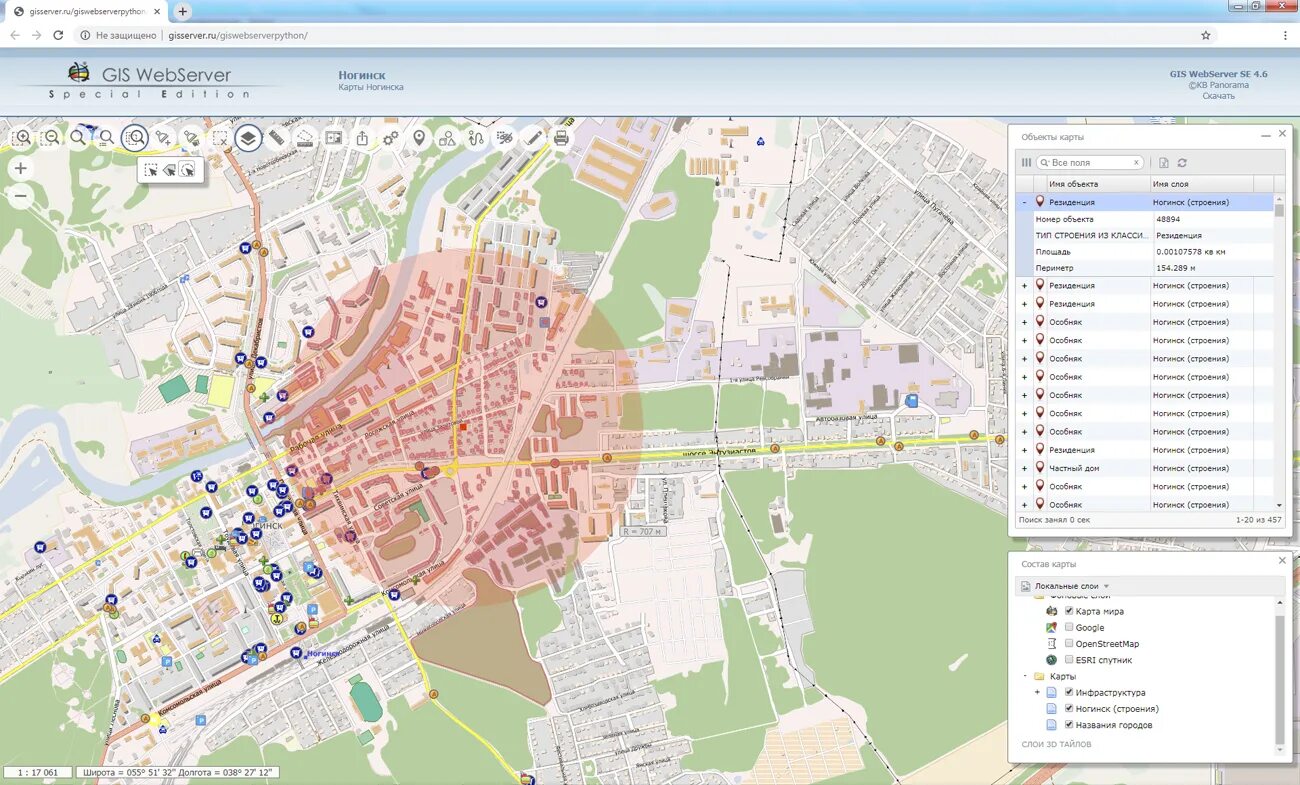This screenshot has width=1300, height=785.
Task: Click the Ногинск title link
Action: 361,75
